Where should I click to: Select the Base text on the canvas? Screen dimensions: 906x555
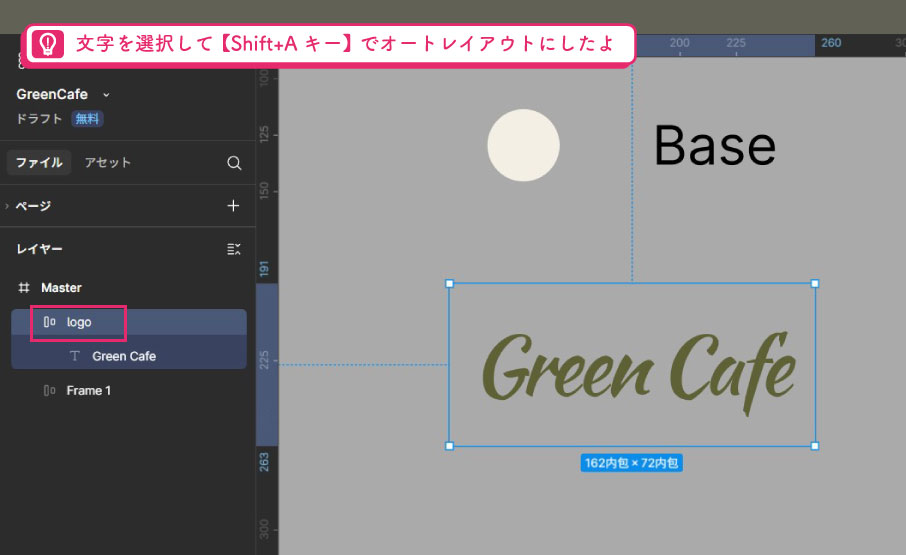pos(715,146)
